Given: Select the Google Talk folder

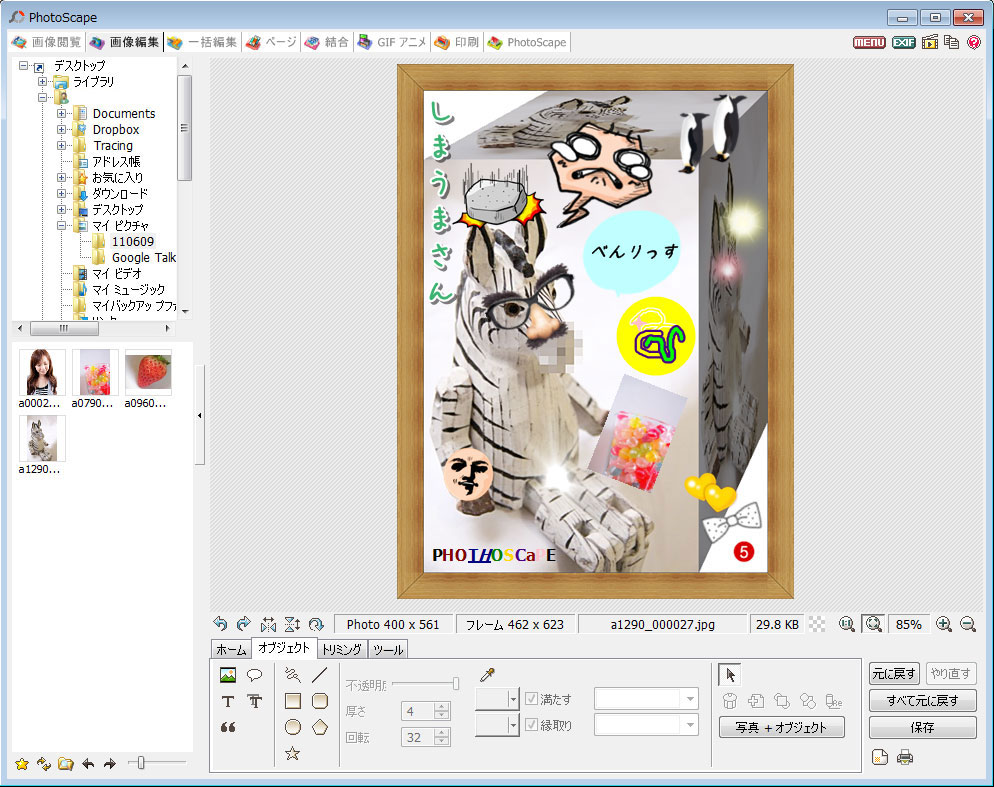Looking at the screenshot, I should (x=144, y=257).
